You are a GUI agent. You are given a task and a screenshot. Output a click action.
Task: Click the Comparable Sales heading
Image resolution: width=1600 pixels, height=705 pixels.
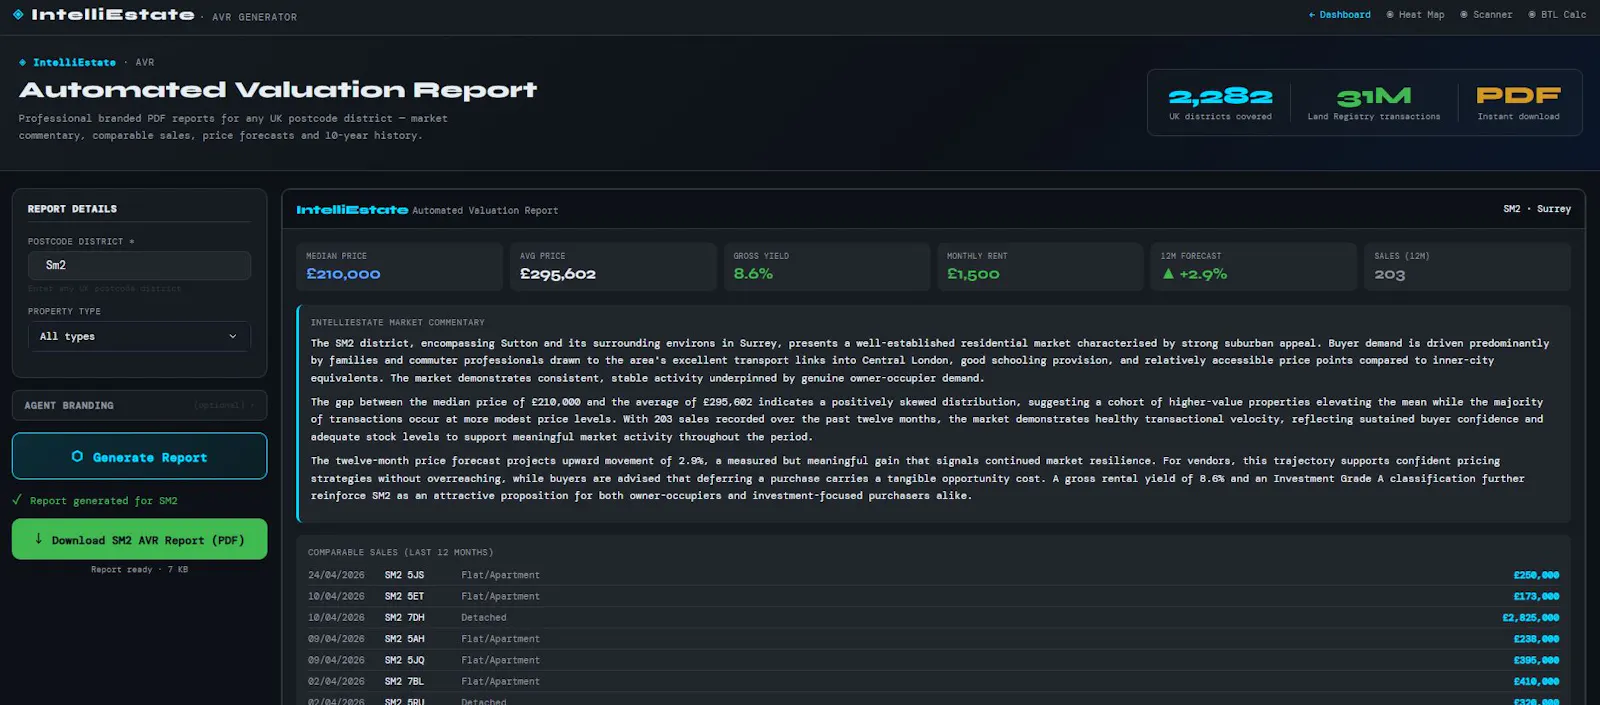[x=400, y=552]
